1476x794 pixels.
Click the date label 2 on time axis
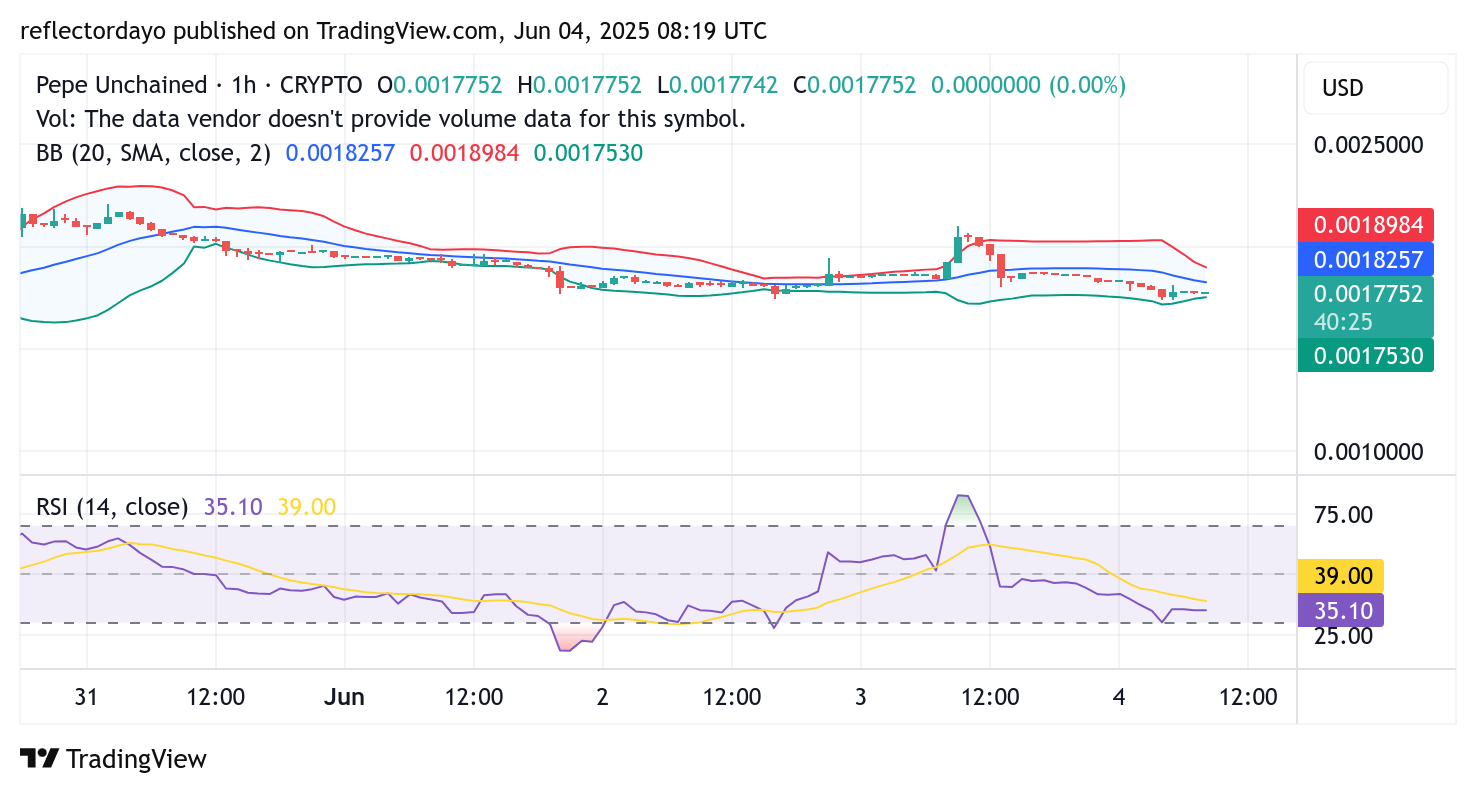point(602,697)
